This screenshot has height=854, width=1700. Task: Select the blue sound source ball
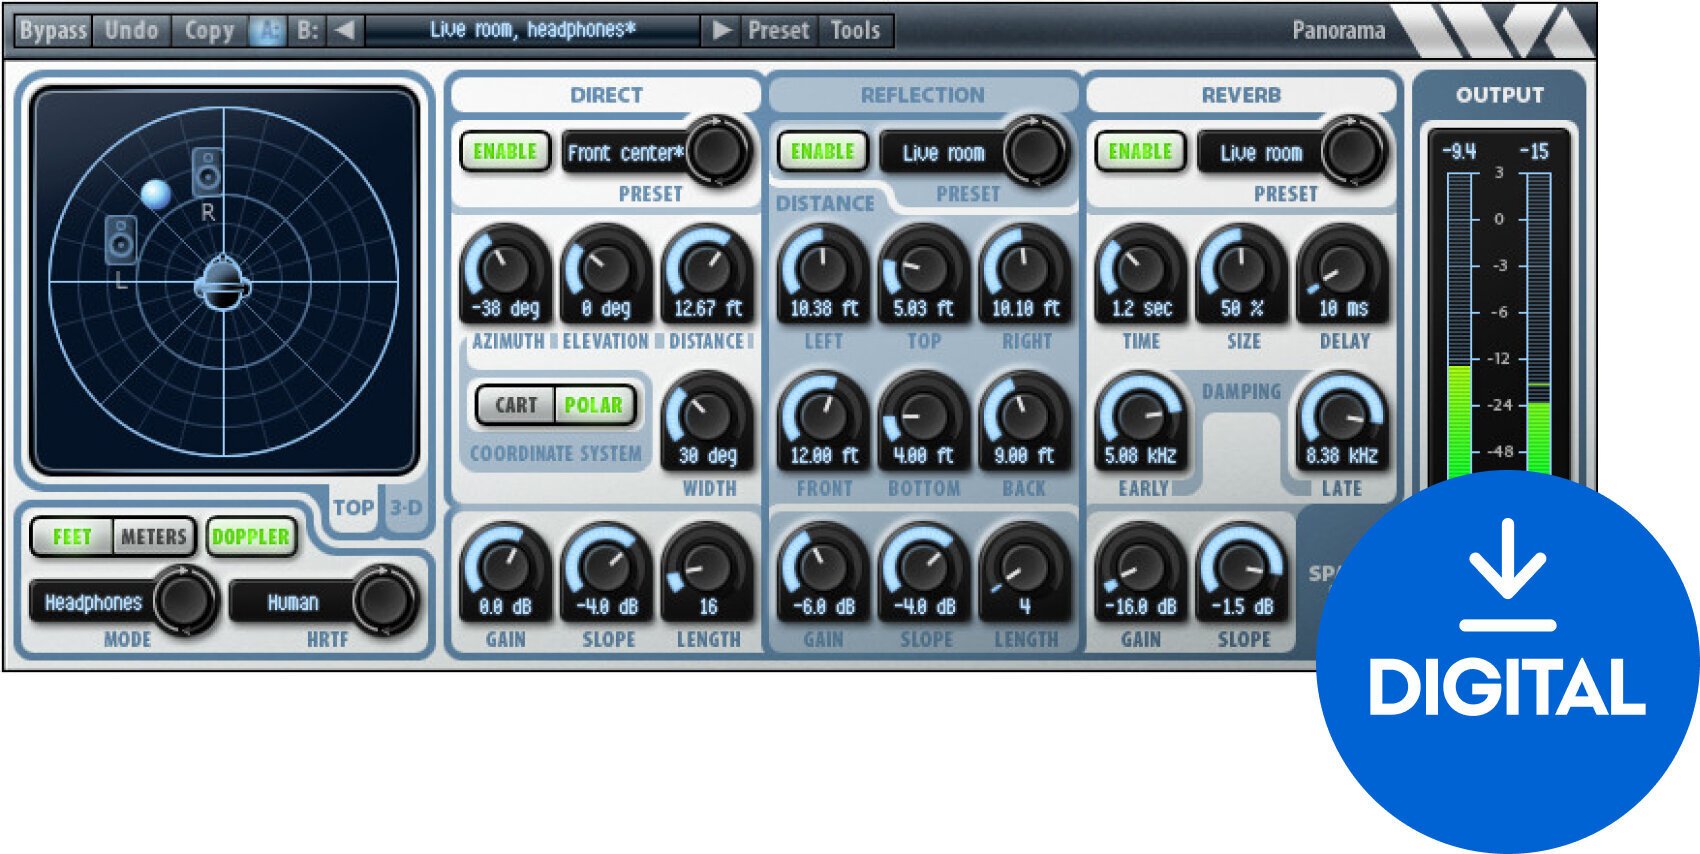point(156,193)
